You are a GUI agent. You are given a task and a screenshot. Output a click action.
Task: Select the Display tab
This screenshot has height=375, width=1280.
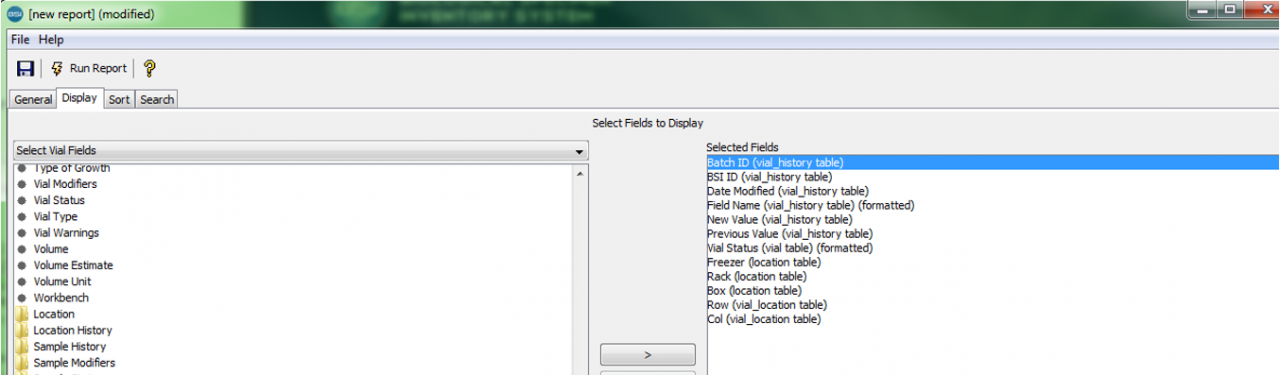80,98
